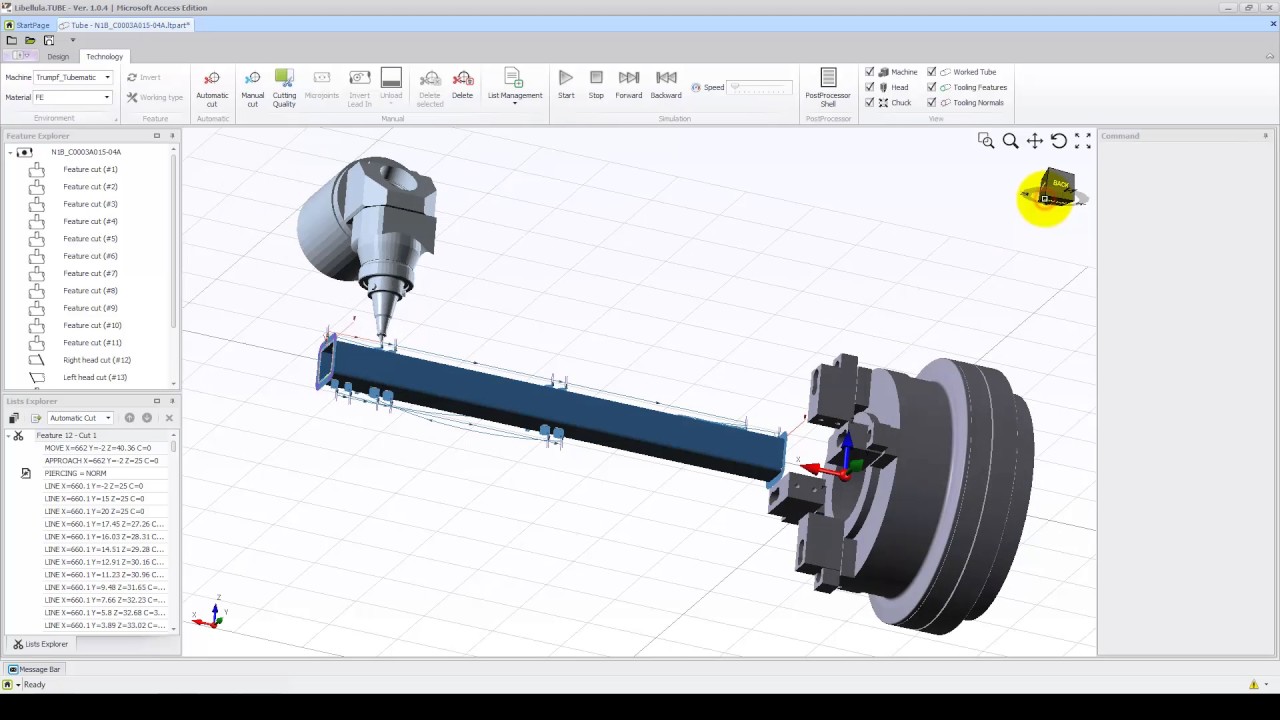Screen dimensions: 1280x720
Task: Toggle Head visibility checkbox
Action: (870, 87)
